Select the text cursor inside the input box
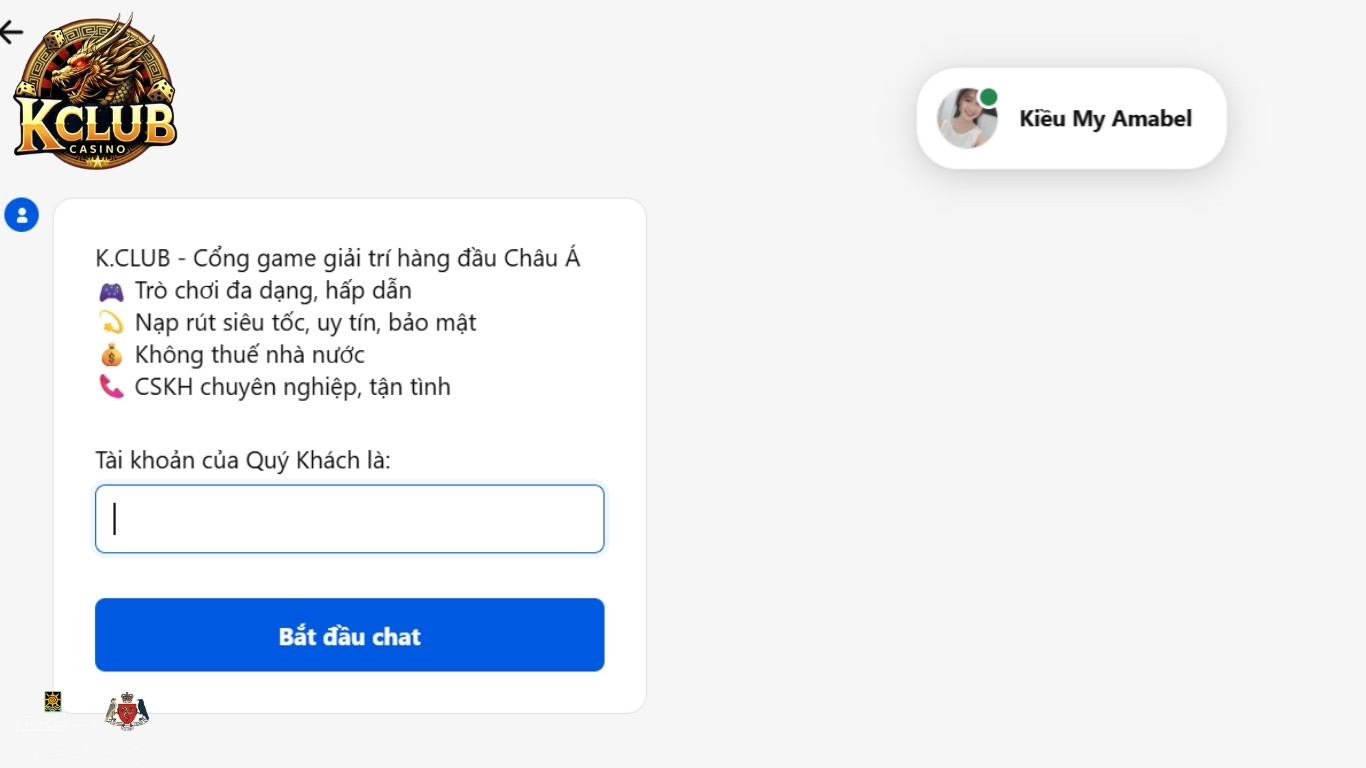 pyautogui.click(x=114, y=518)
